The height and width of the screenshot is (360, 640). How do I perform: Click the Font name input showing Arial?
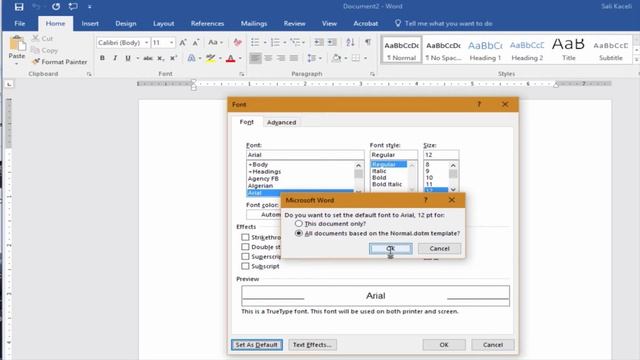pyautogui.click(x=305, y=155)
